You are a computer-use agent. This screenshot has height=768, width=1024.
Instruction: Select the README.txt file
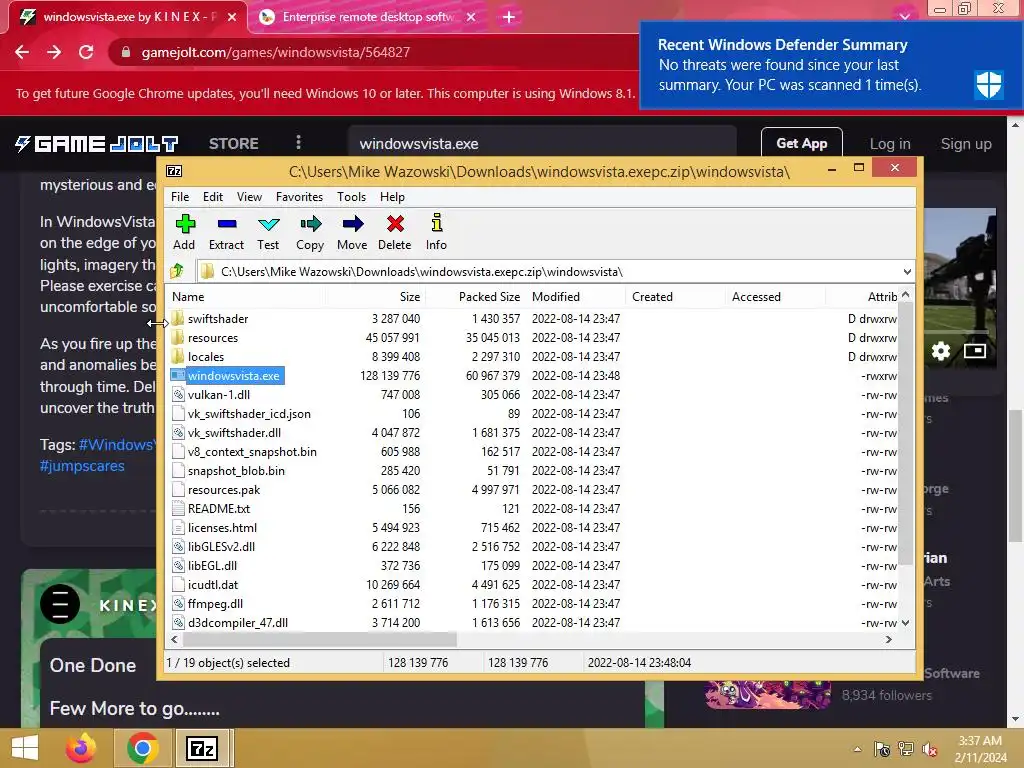pos(219,509)
